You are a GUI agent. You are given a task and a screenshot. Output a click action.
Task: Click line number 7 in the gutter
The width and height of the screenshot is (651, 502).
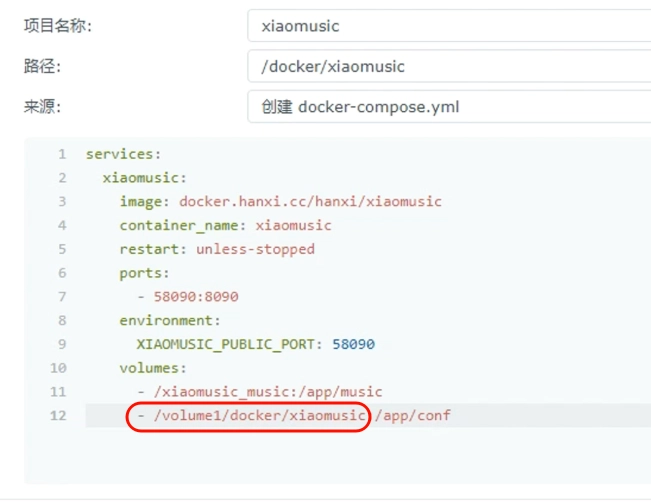(62, 296)
